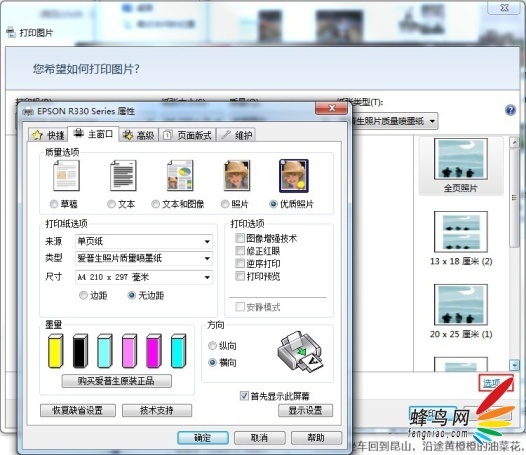The width and height of the screenshot is (526, 455).
Task: Click the printer icon in EPSON R330 title bar
Action: (28, 111)
